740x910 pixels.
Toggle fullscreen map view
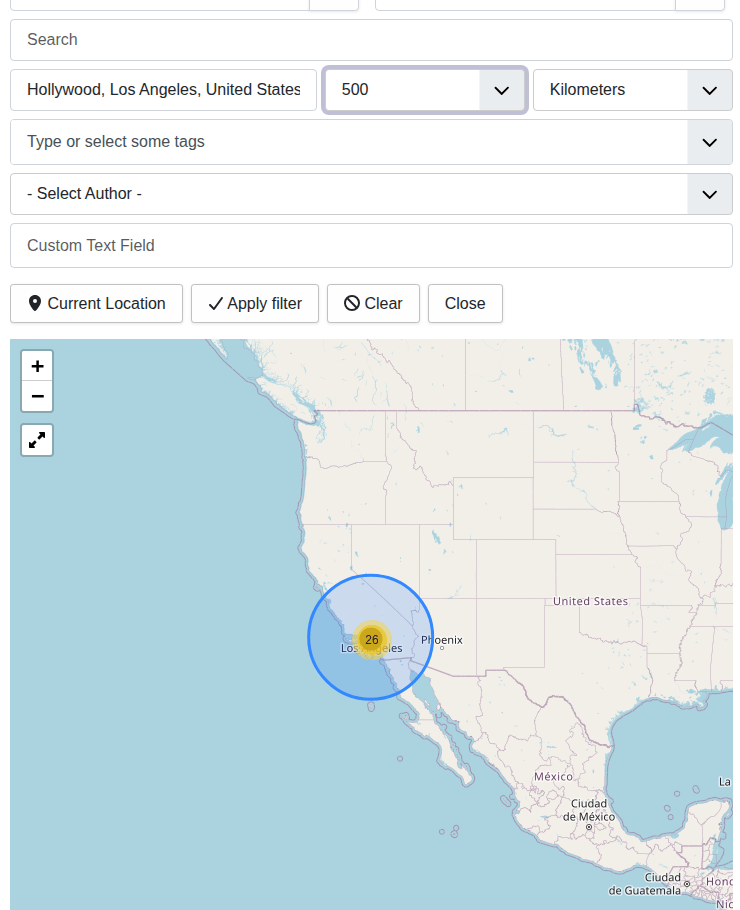point(37,440)
